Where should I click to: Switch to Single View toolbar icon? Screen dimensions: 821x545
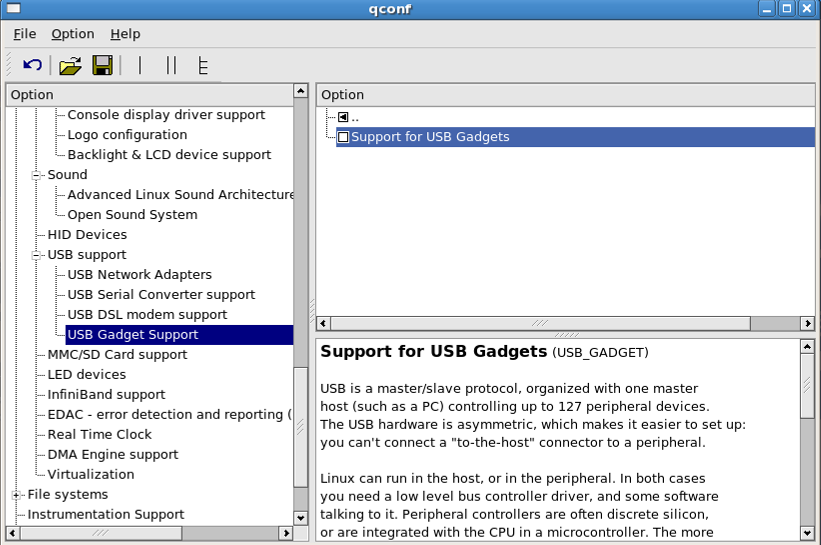pos(140,65)
